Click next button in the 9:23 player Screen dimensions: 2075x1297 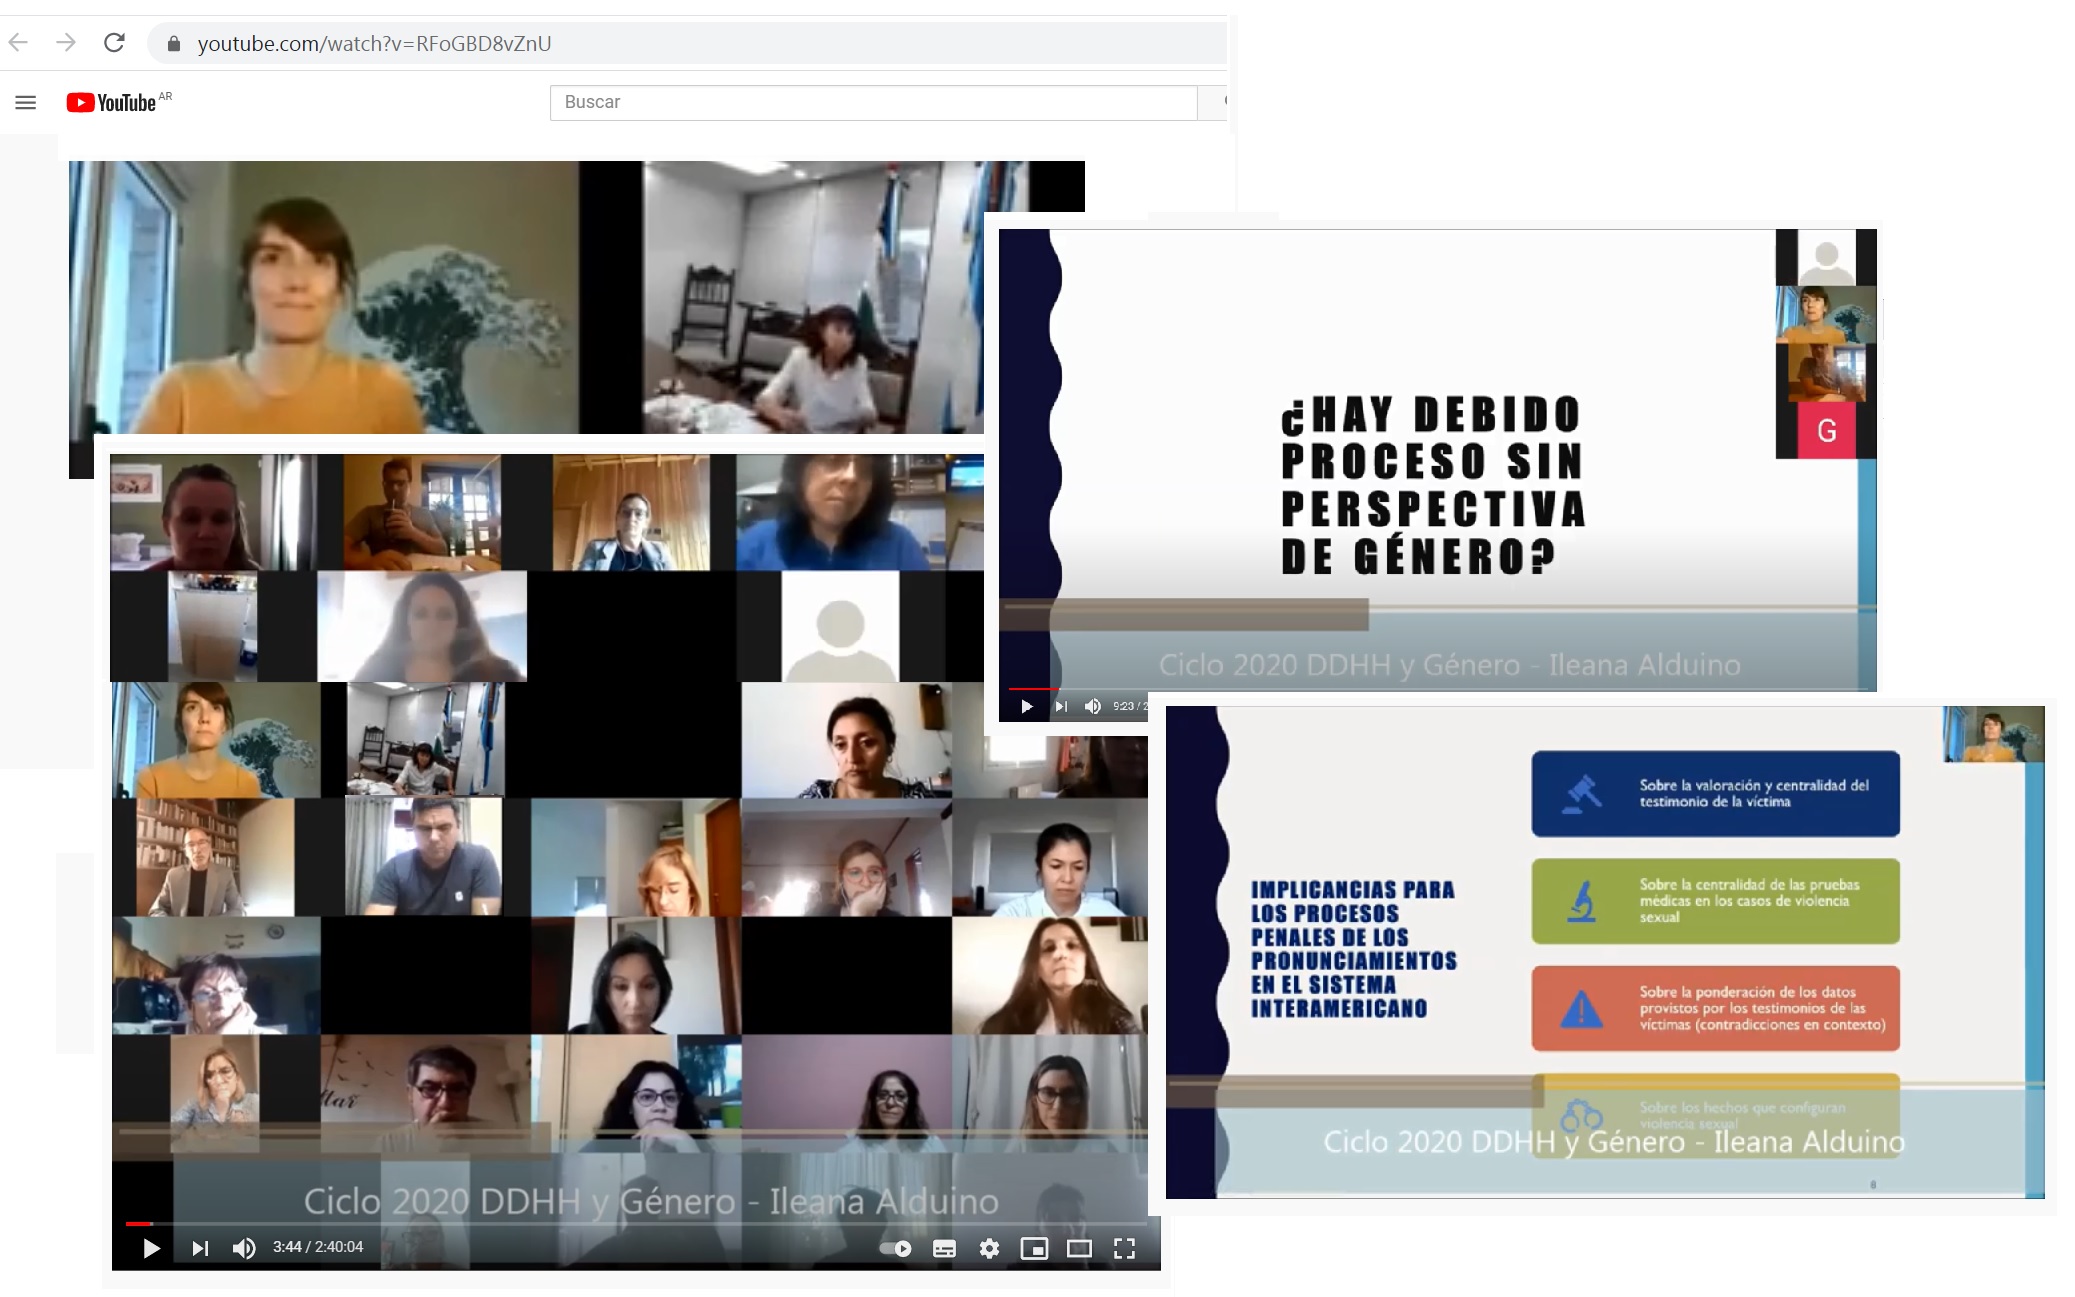coord(1061,707)
